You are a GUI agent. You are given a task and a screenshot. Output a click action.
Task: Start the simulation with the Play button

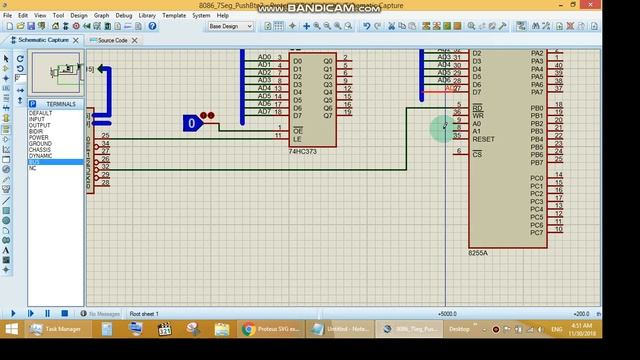[x=13, y=313]
